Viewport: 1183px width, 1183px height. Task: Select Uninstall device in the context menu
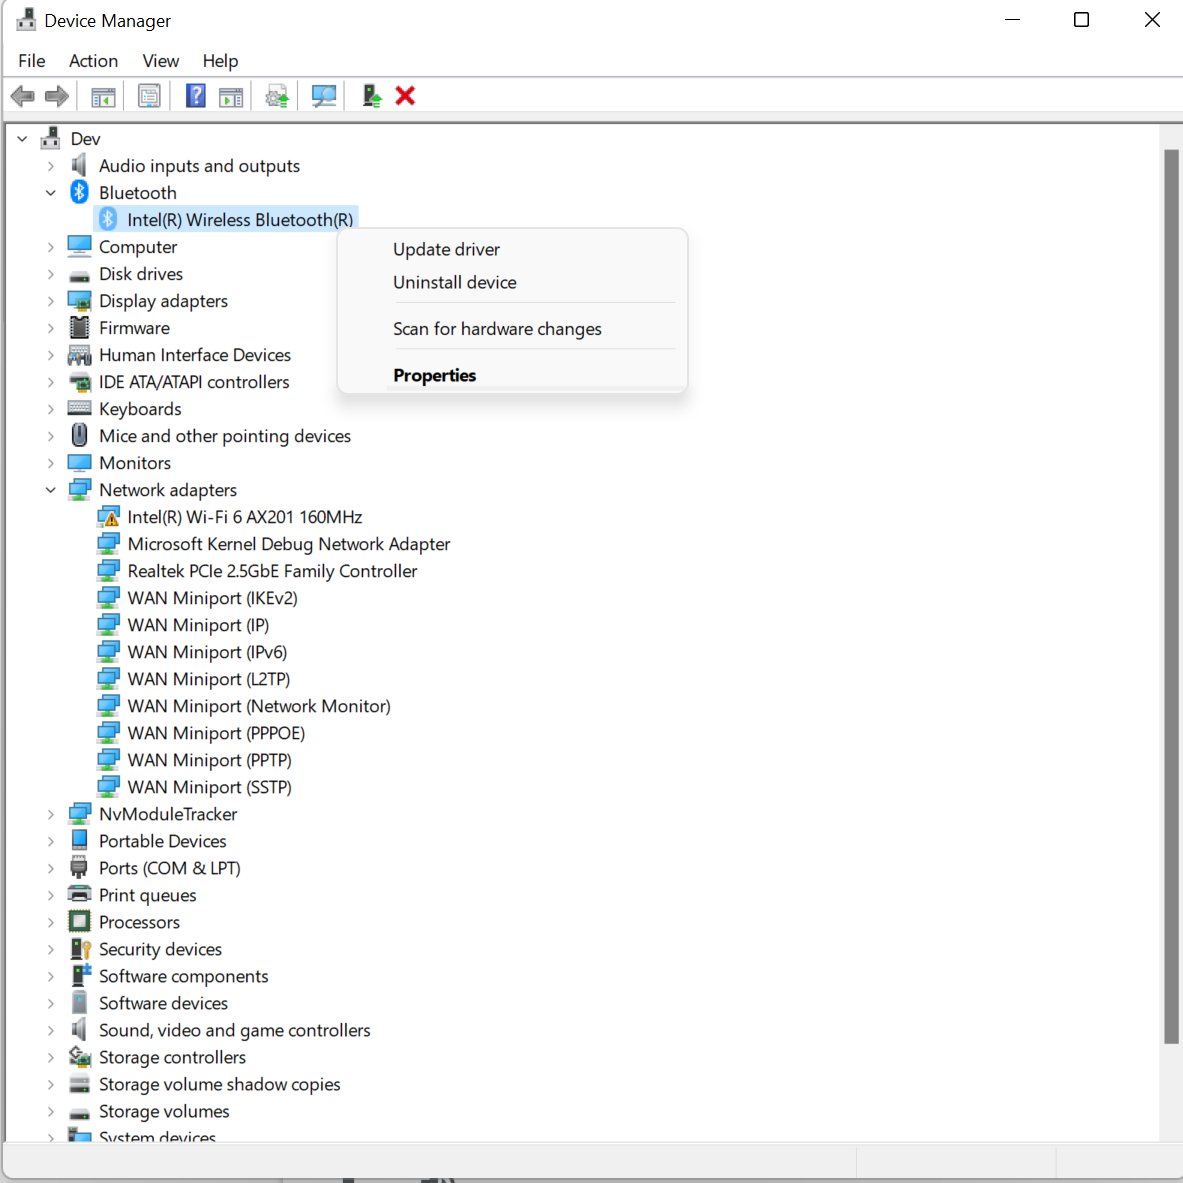[454, 282]
